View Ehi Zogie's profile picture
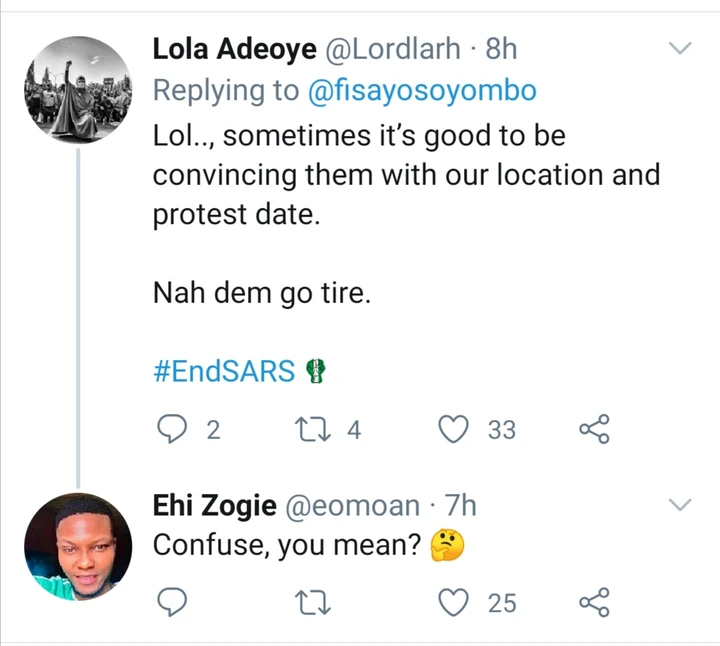The width and height of the screenshot is (720, 646). tap(77, 546)
